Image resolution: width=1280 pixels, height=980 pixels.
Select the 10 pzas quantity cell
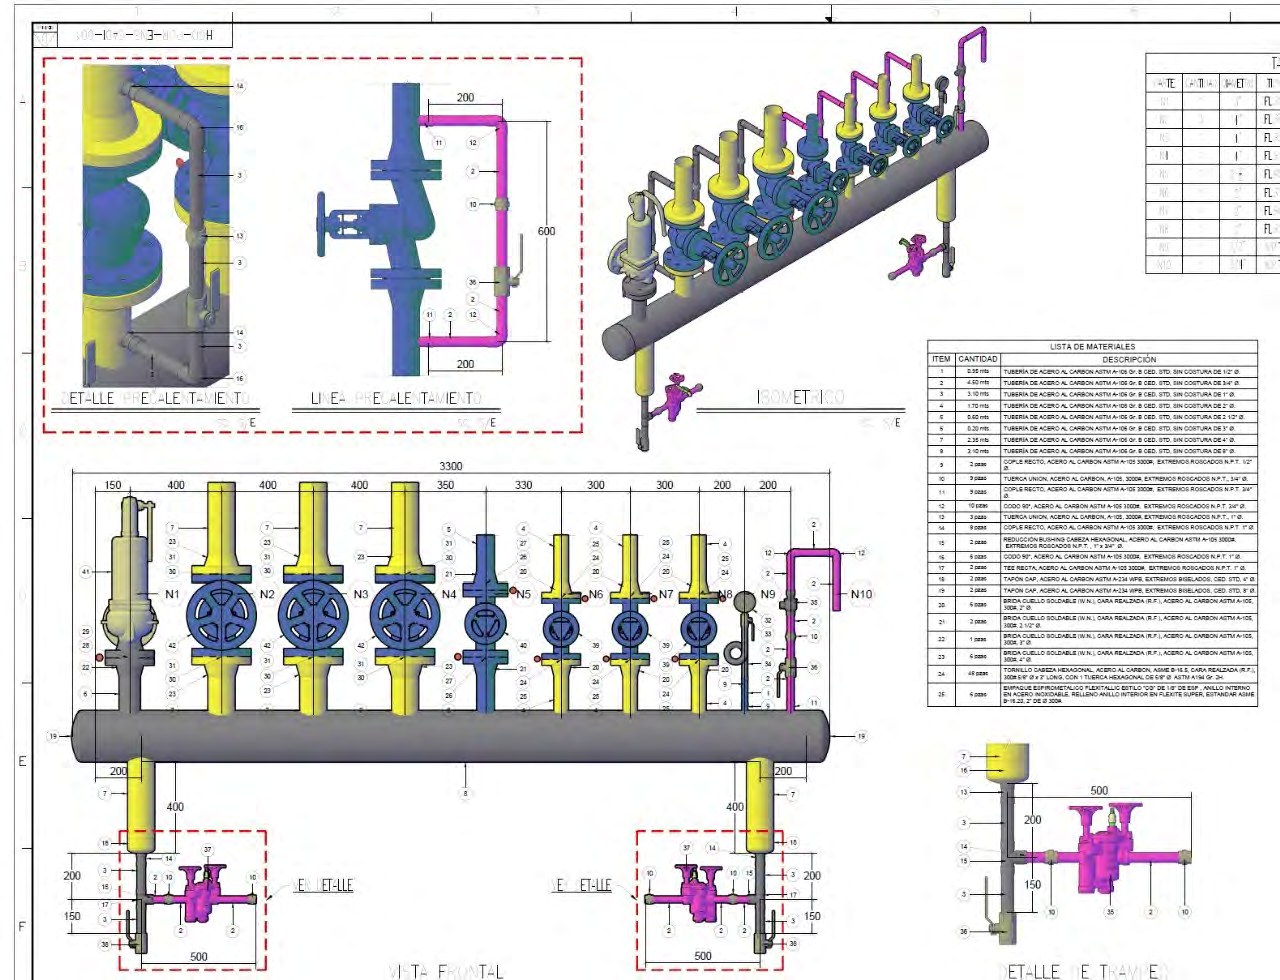tap(979, 506)
